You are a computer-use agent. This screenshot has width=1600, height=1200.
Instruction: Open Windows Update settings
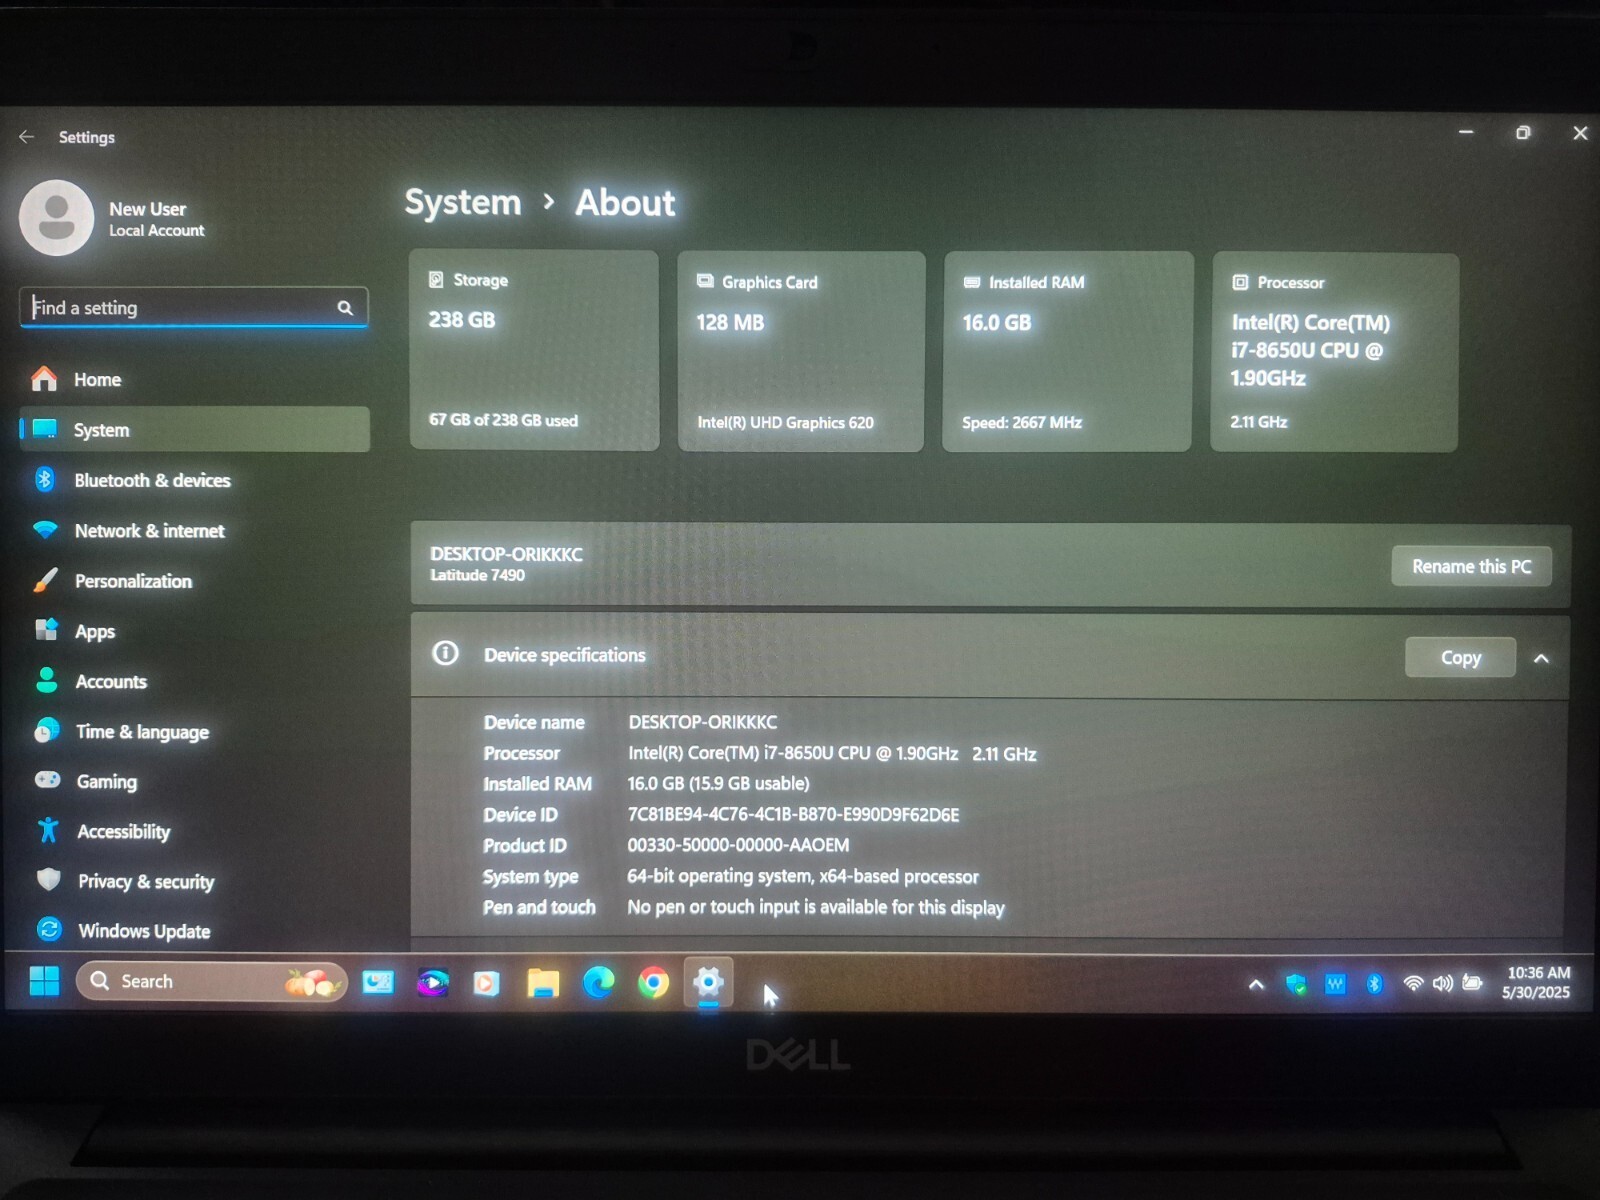(194, 931)
